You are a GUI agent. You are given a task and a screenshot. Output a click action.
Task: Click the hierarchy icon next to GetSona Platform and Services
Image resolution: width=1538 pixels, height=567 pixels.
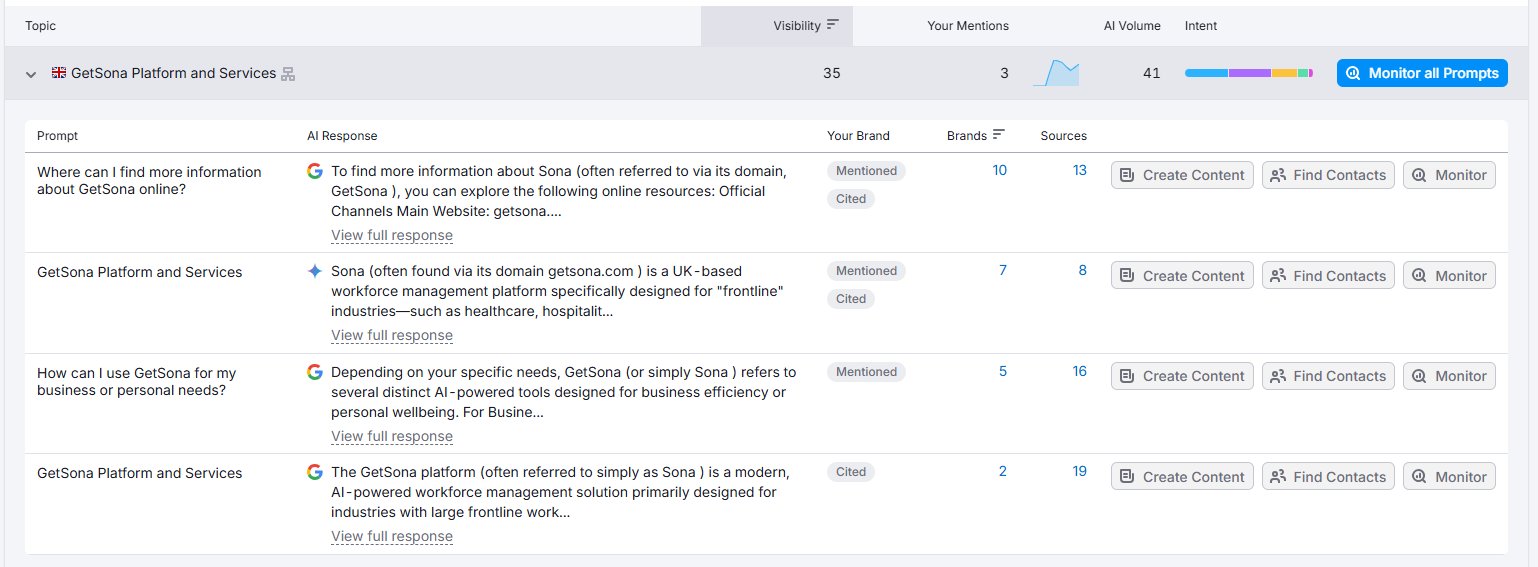[288, 74]
